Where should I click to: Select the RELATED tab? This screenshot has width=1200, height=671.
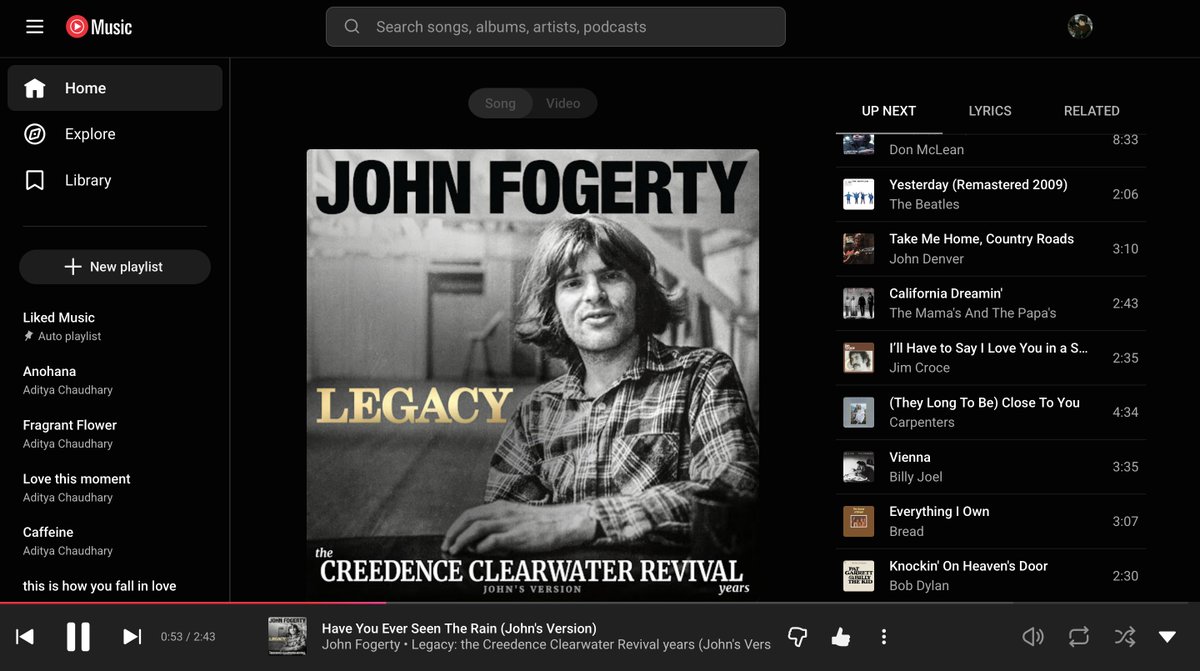pos(1091,111)
